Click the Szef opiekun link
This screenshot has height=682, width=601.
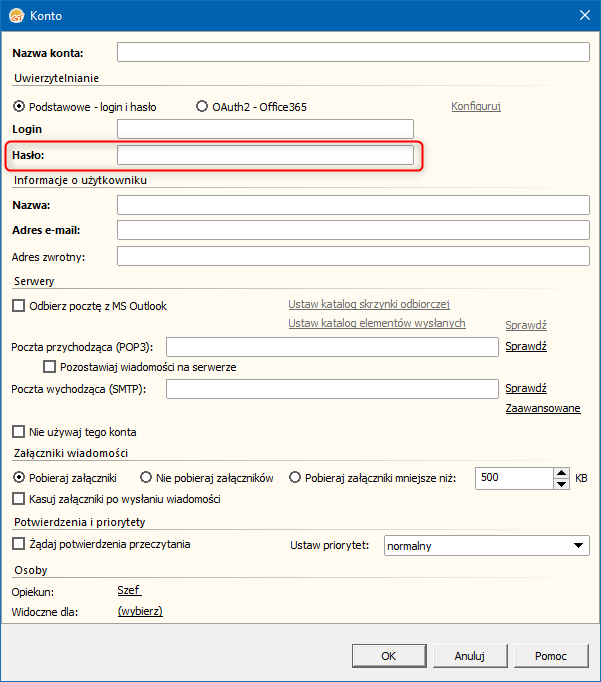[129, 590]
